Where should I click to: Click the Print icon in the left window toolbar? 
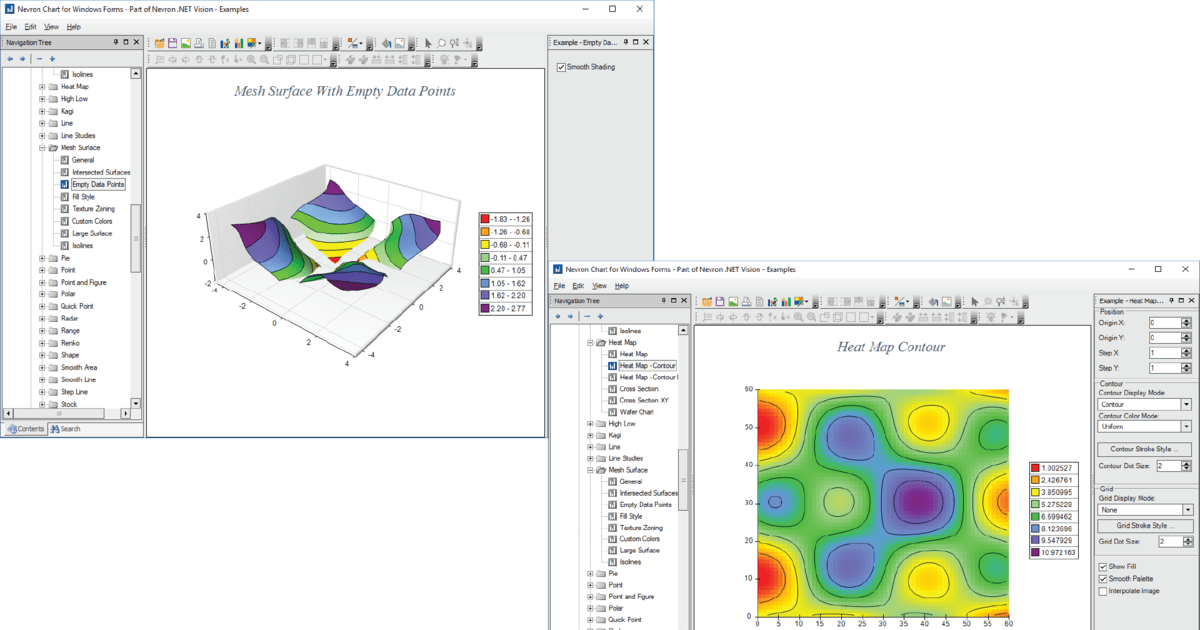[199, 44]
